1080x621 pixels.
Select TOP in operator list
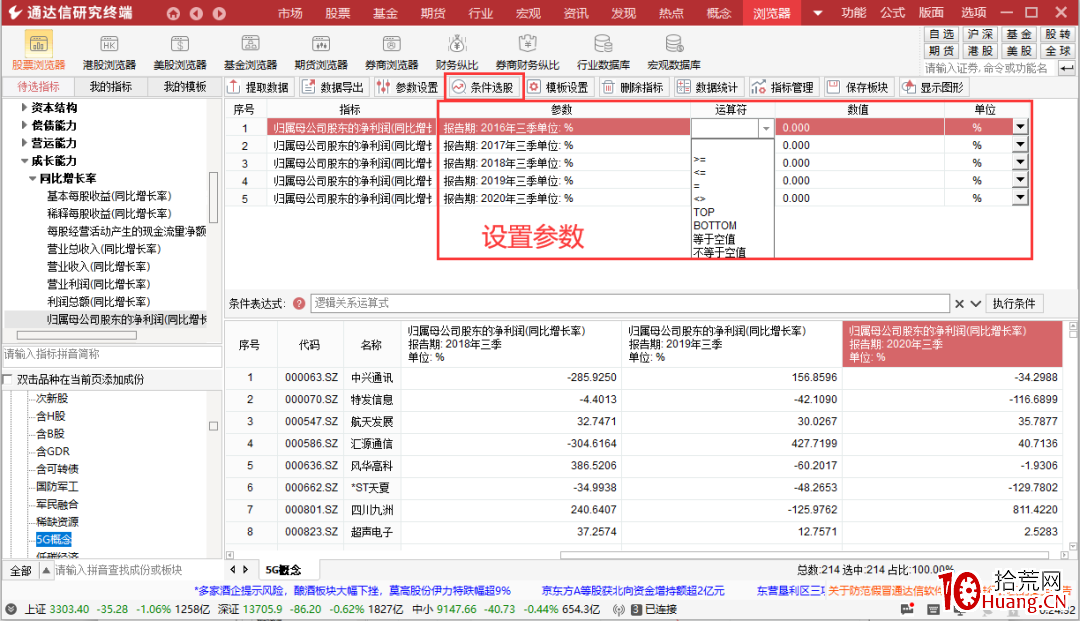tap(704, 212)
